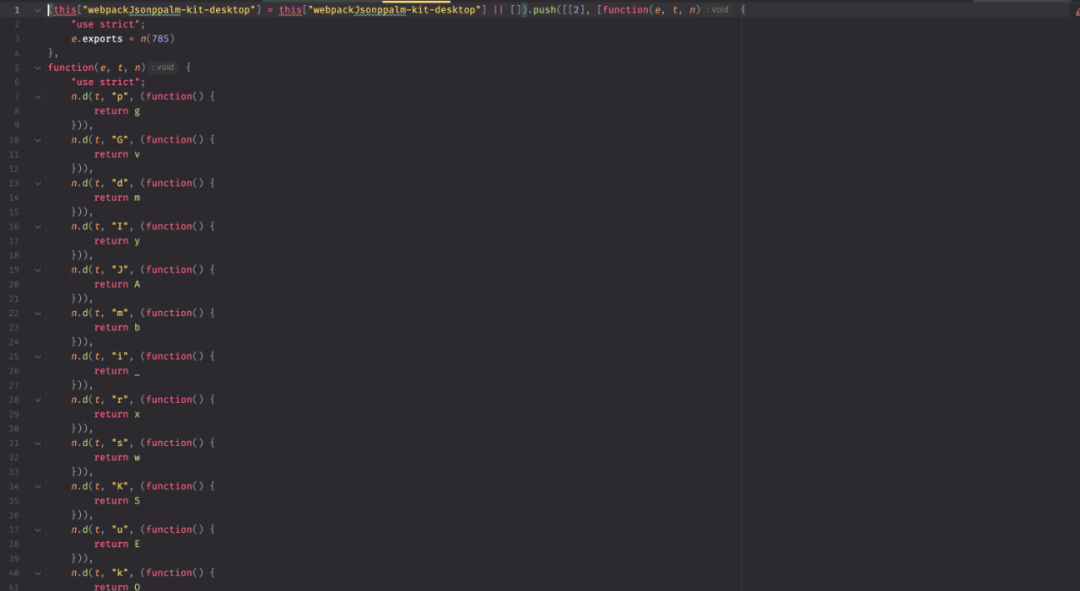Click "return b" on line 23
Viewport: 1080px width, 591px height.
pos(117,328)
